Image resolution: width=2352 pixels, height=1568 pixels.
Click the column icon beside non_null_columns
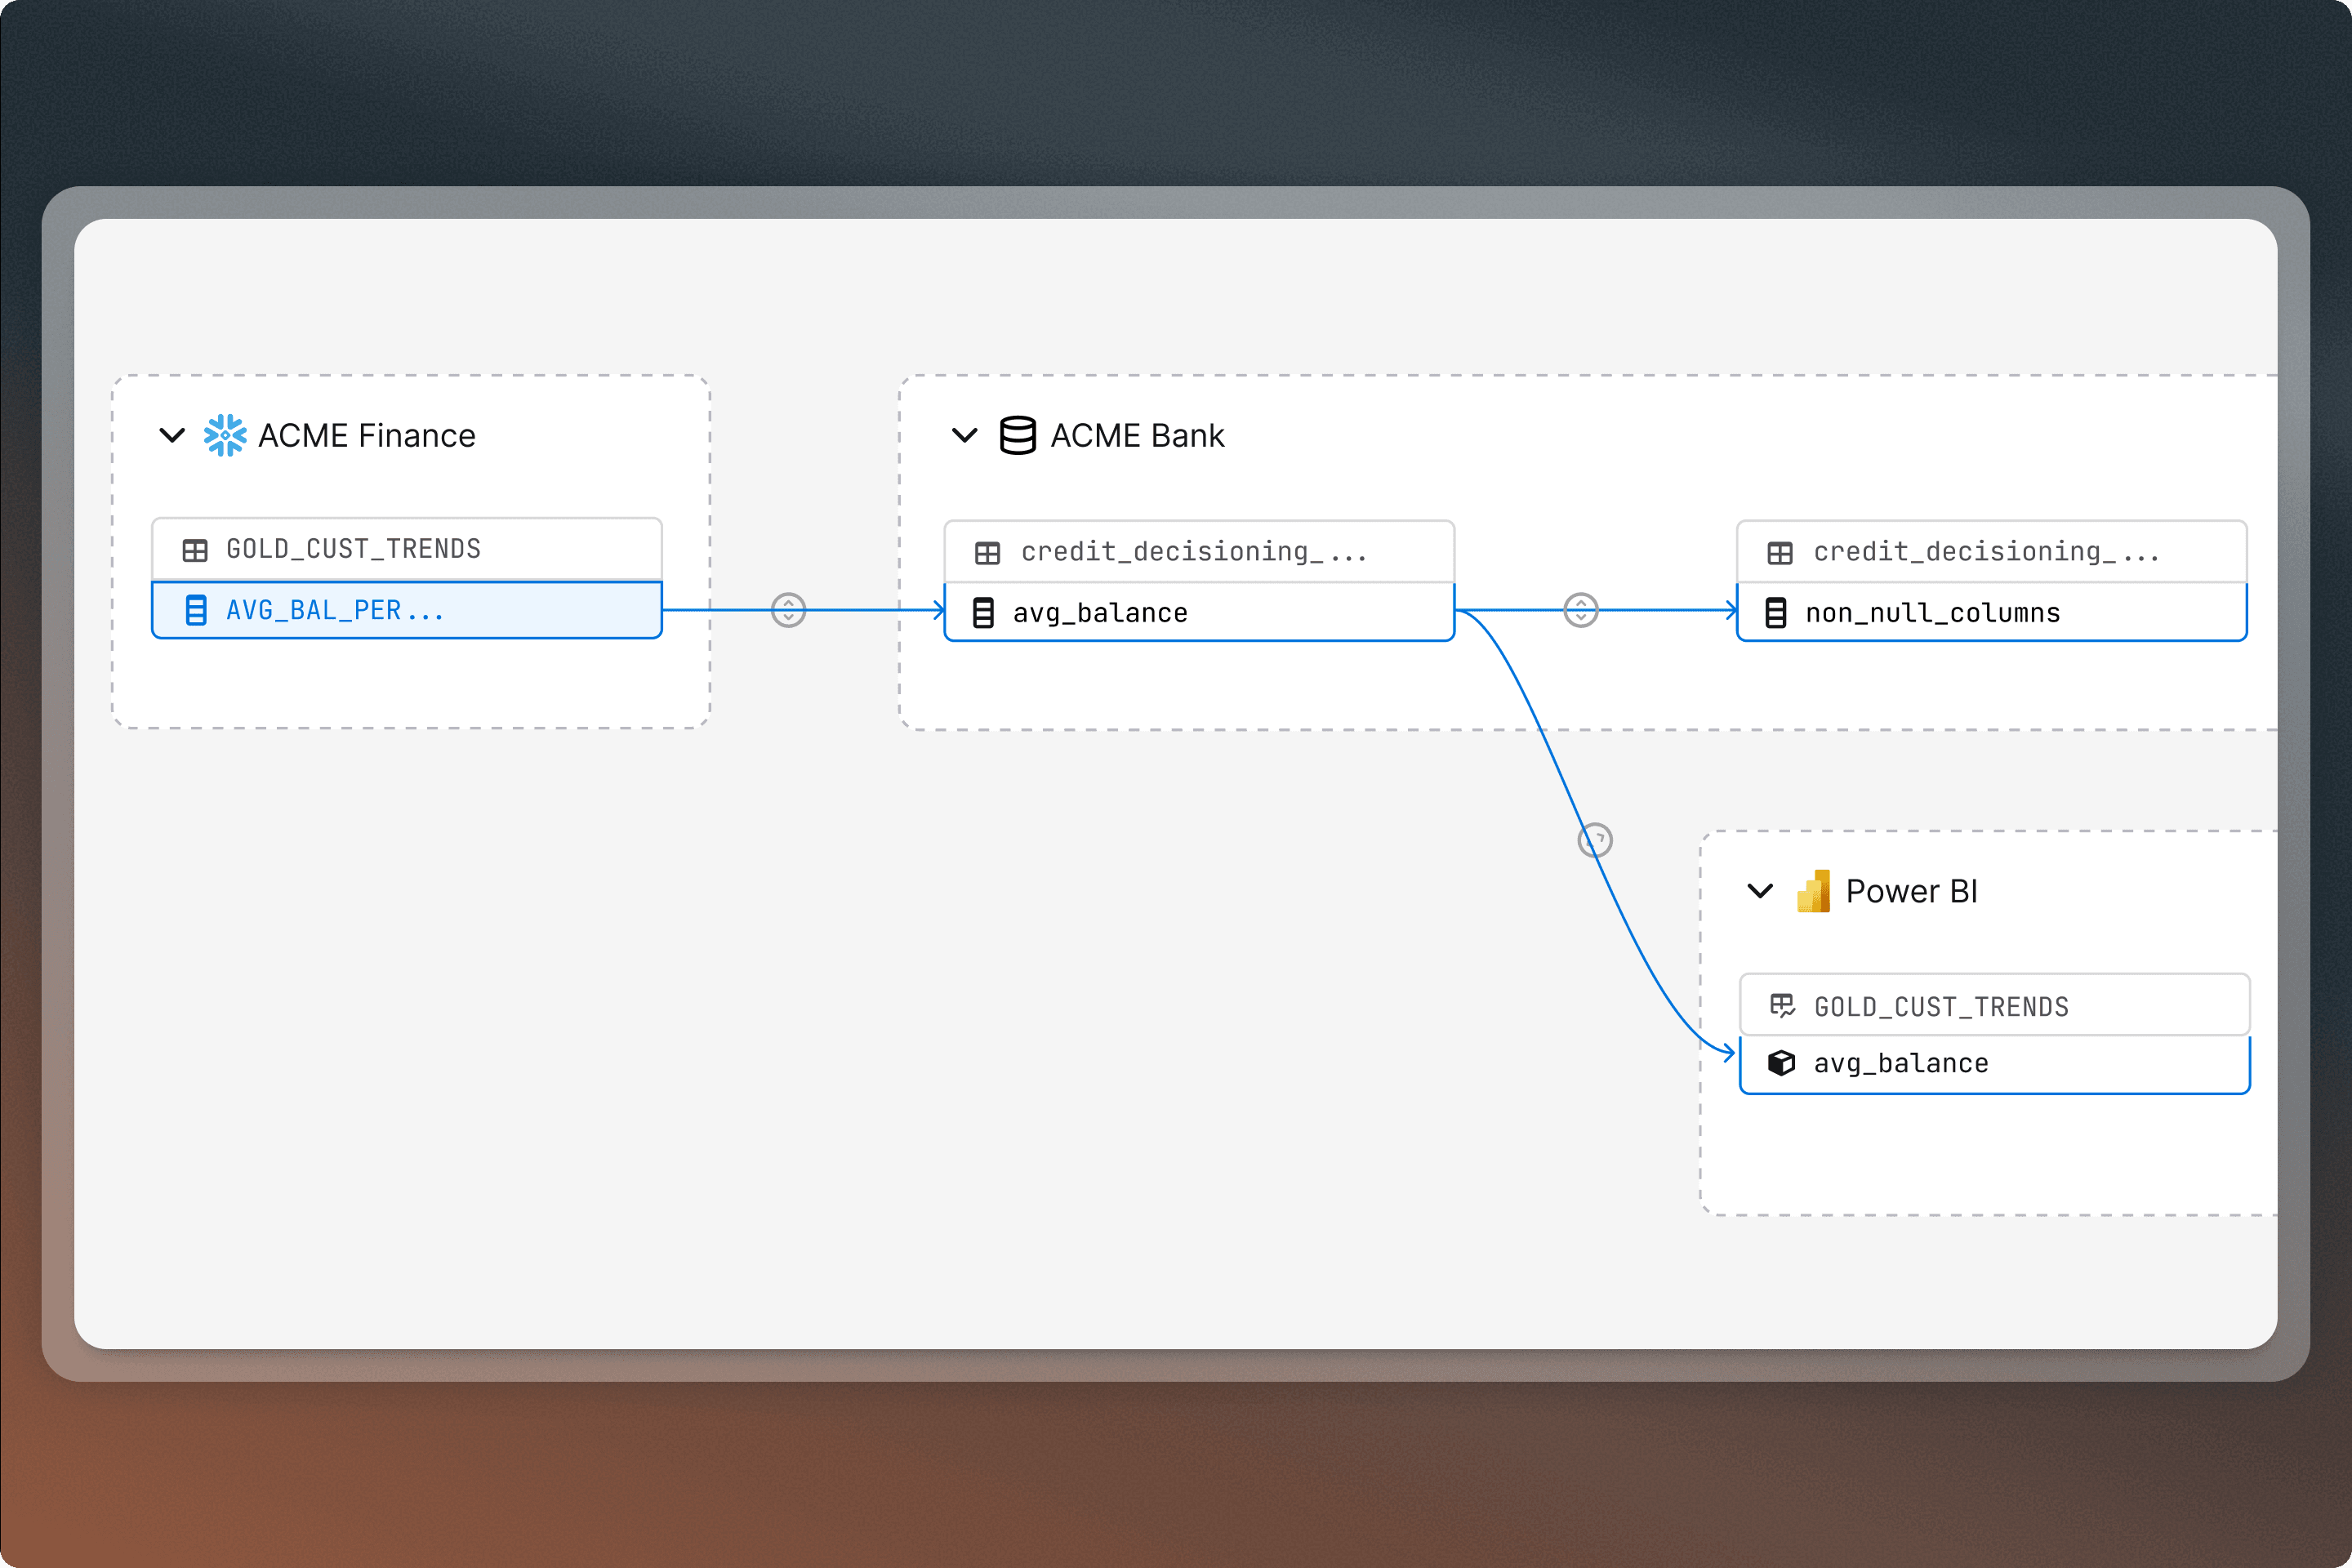[x=1776, y=613]
